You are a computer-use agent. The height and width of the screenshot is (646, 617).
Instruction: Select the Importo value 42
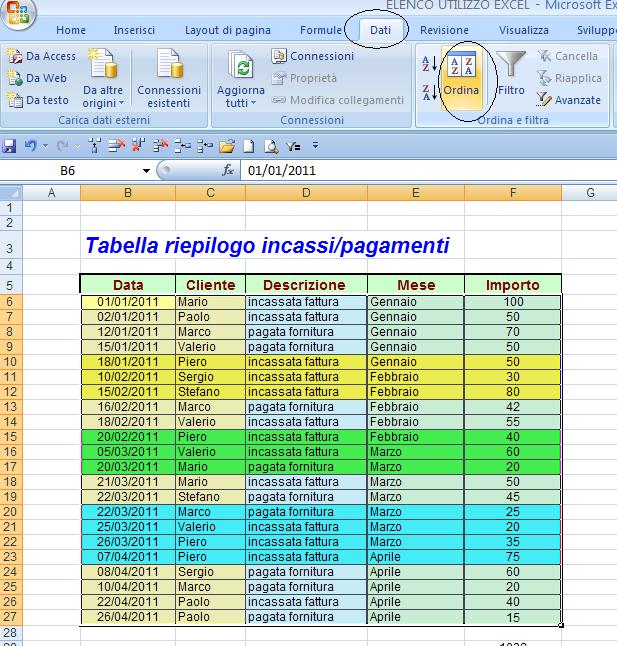pyautogui.click(x=513, y=407)
